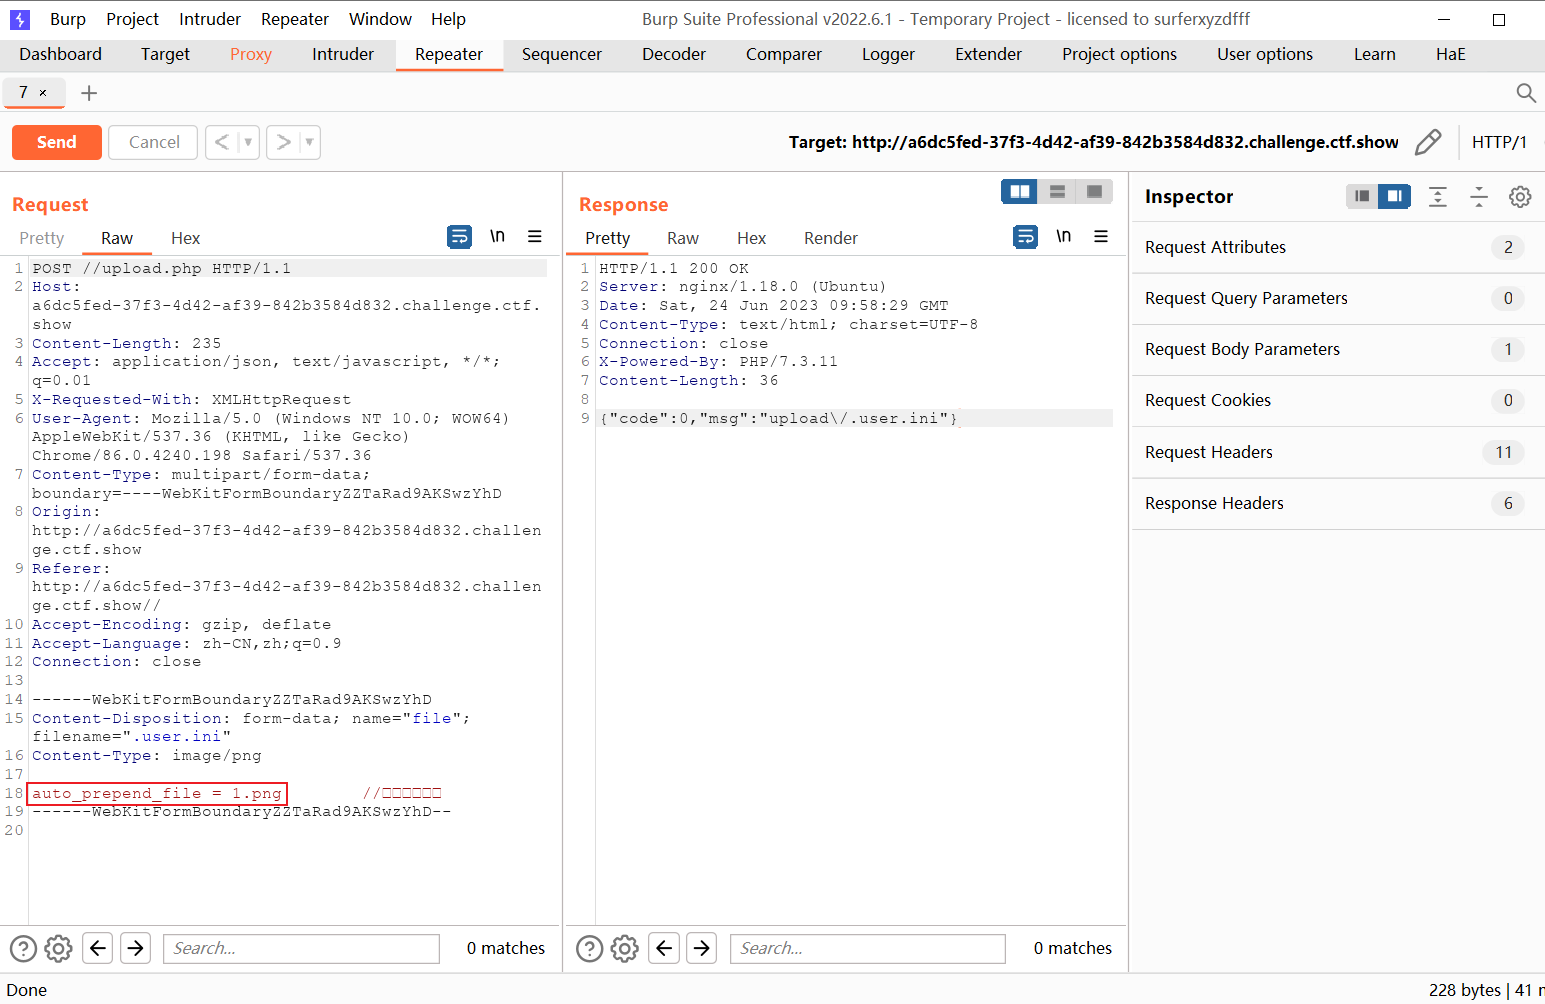Image resolution: width=1545 pixels, height=1004 pixels.
Task: Open the Project options tab
Action: pos(1119,54)
